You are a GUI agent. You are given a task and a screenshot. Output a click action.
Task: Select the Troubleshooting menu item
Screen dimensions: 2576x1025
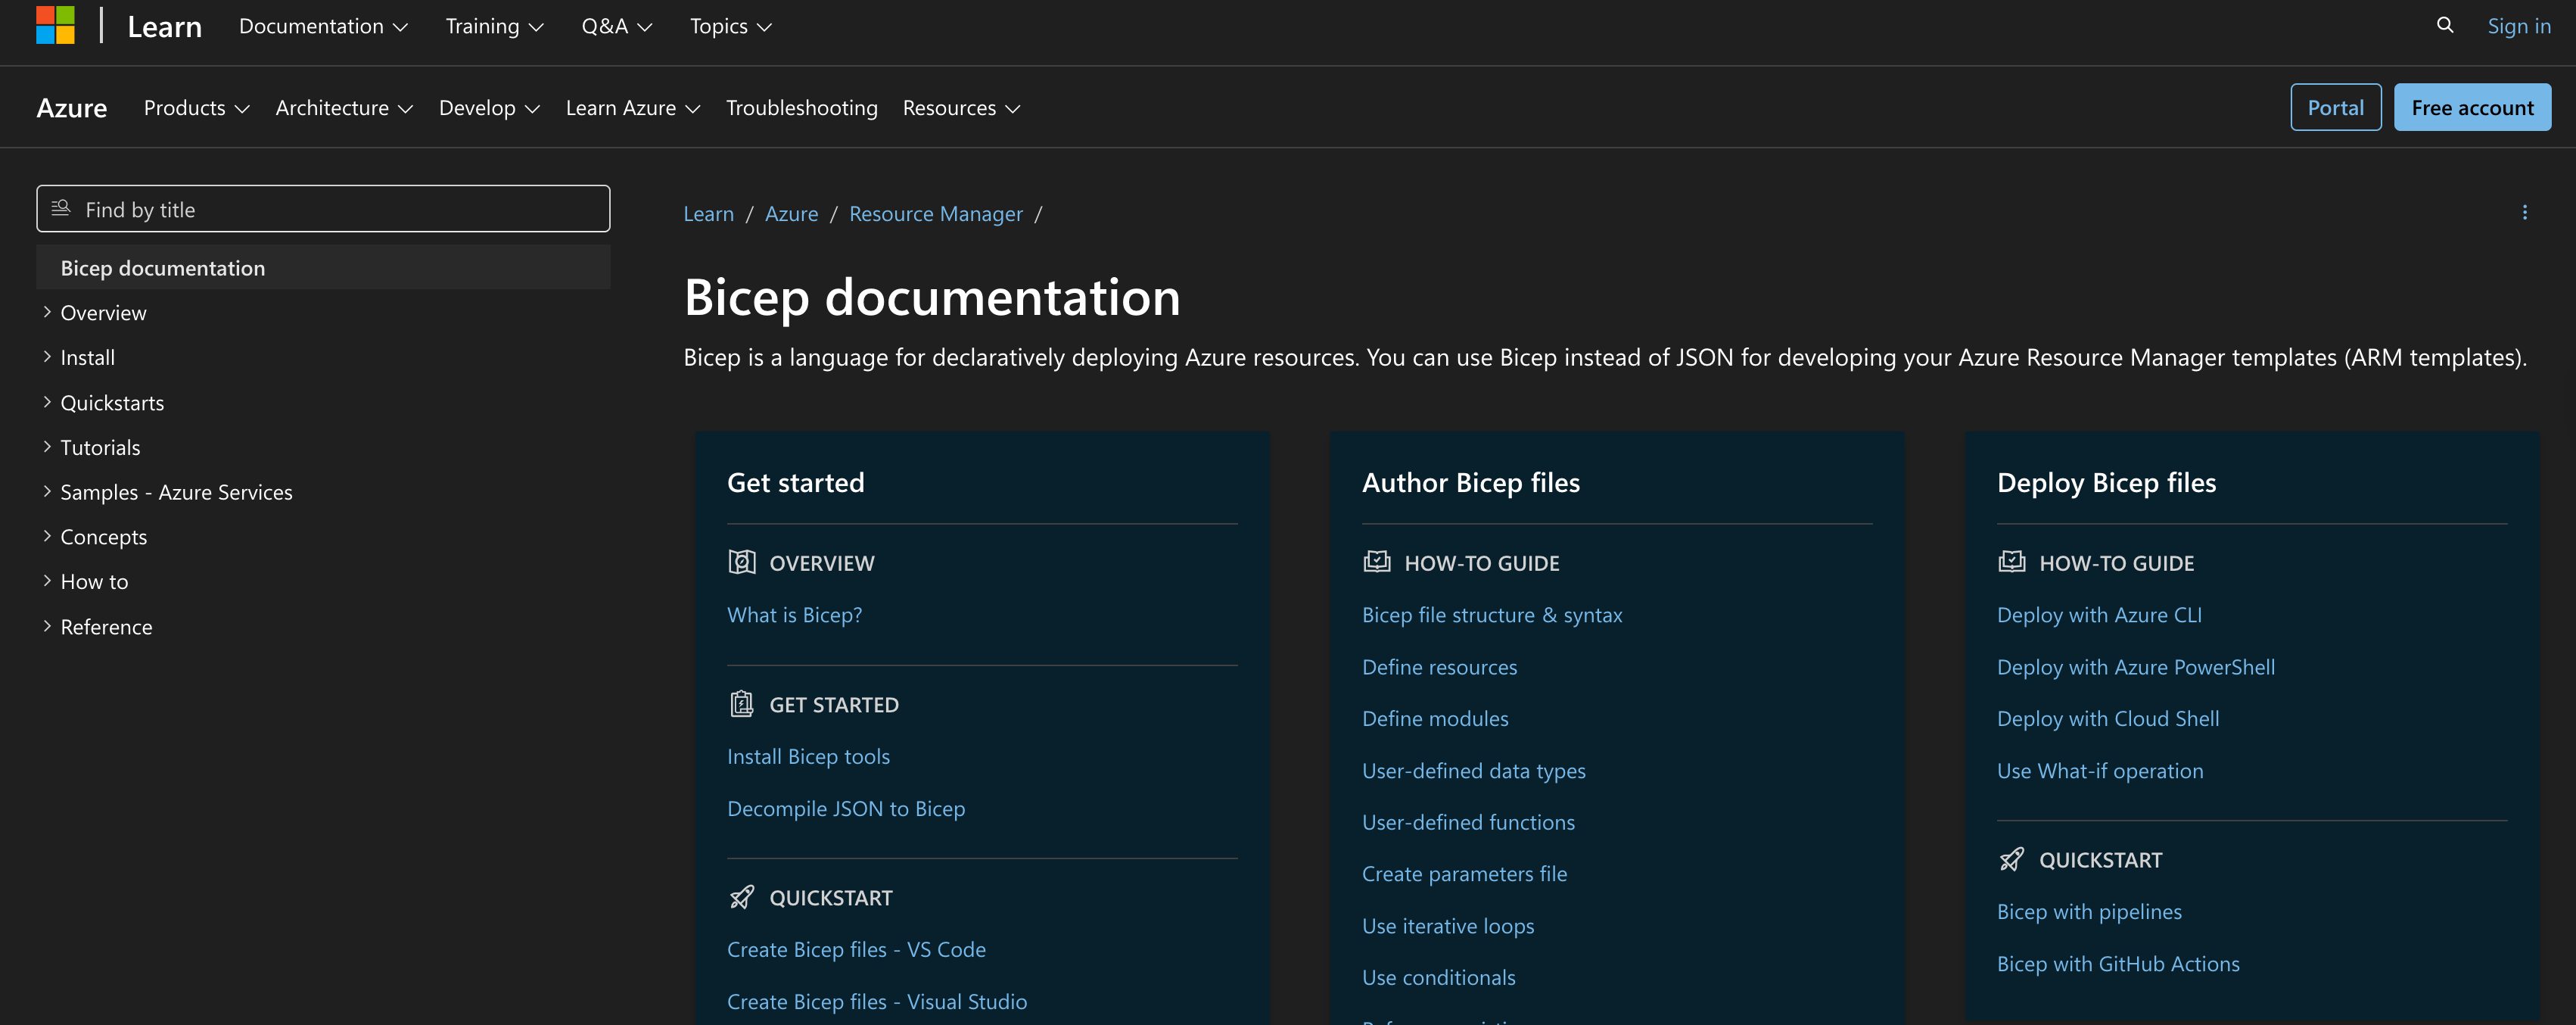801,108
